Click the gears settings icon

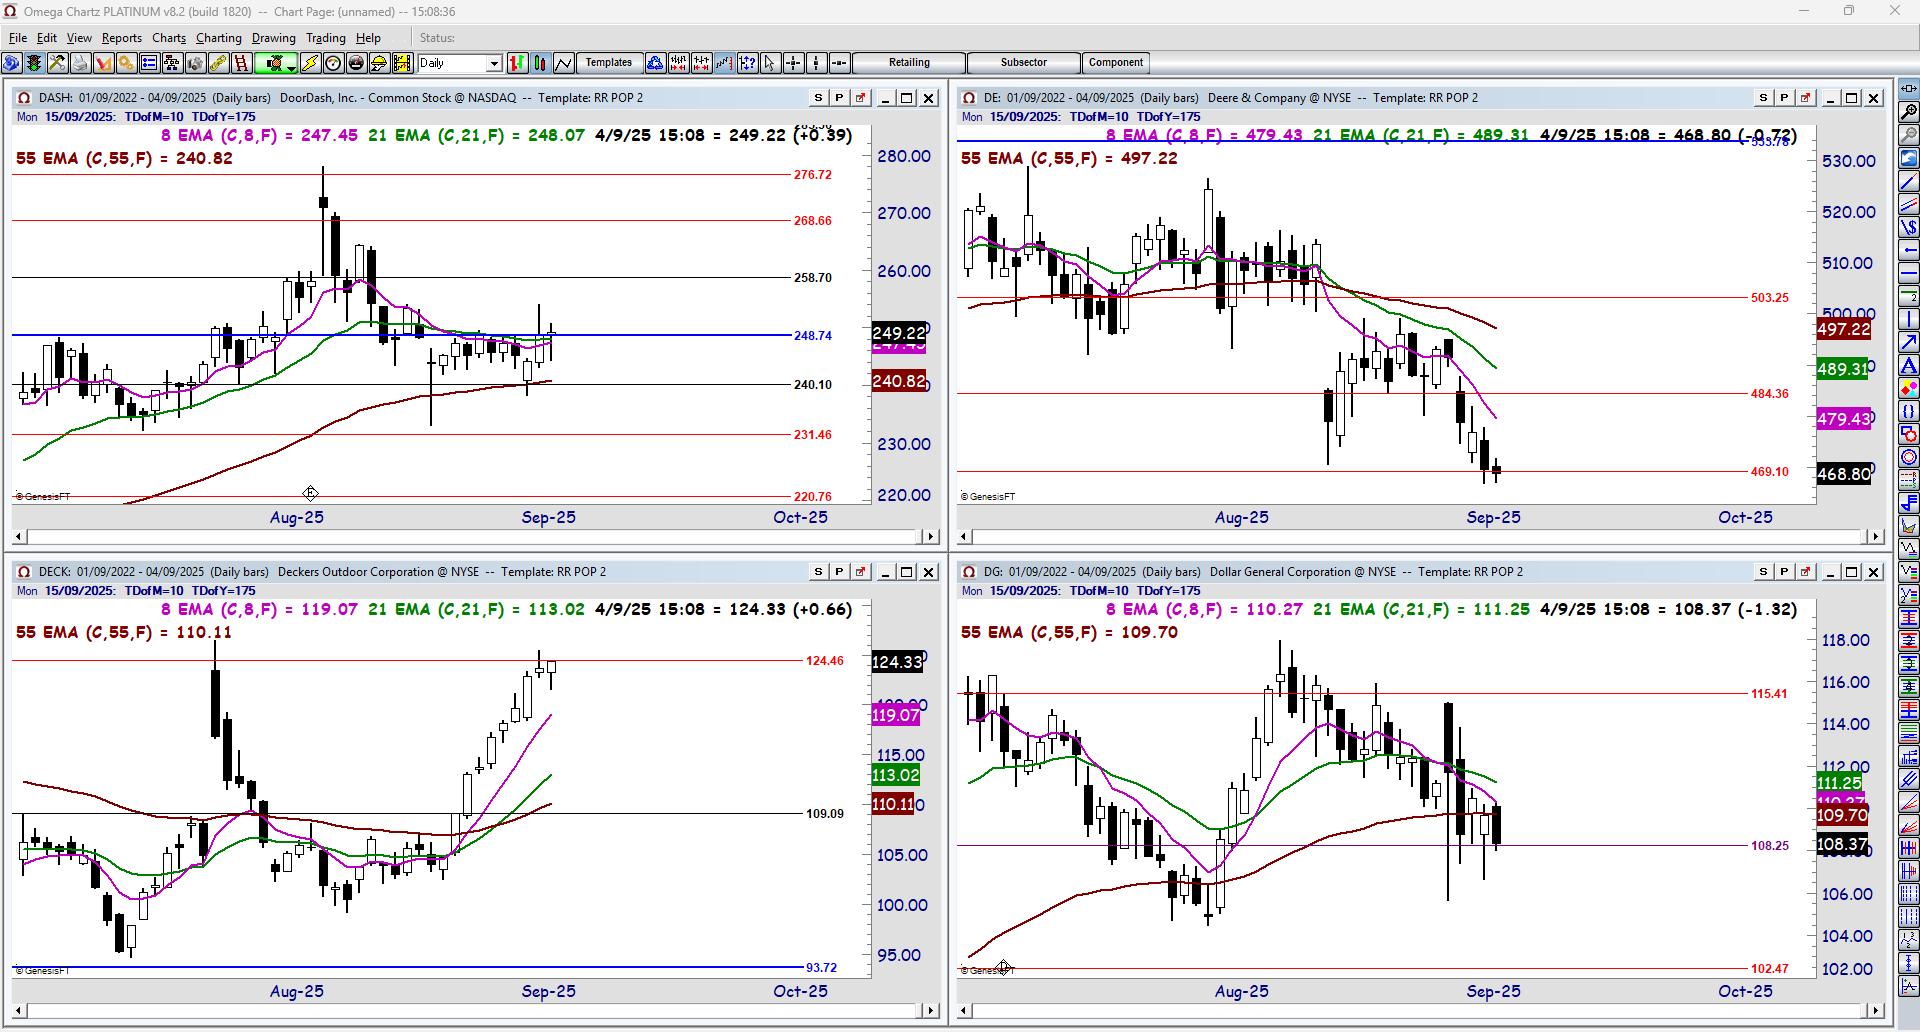tap(126, 63)
